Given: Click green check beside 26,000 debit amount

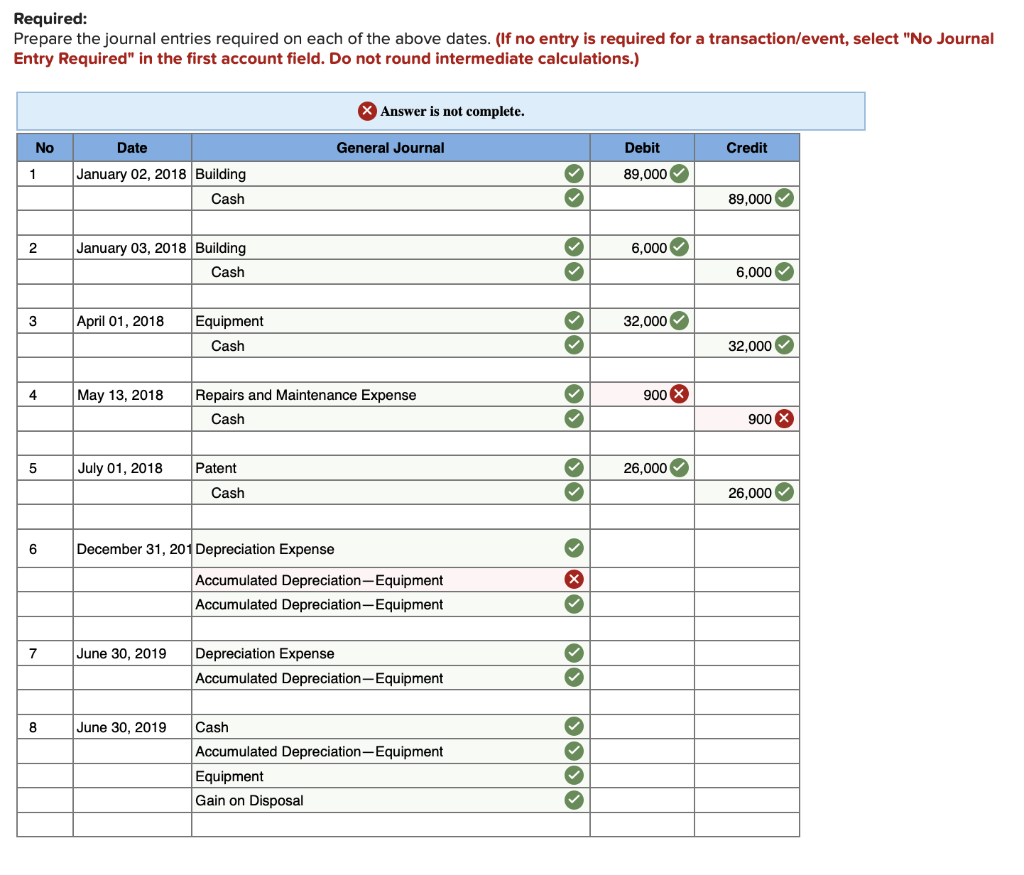Looking at the screenshot, I should coord(679,468).
